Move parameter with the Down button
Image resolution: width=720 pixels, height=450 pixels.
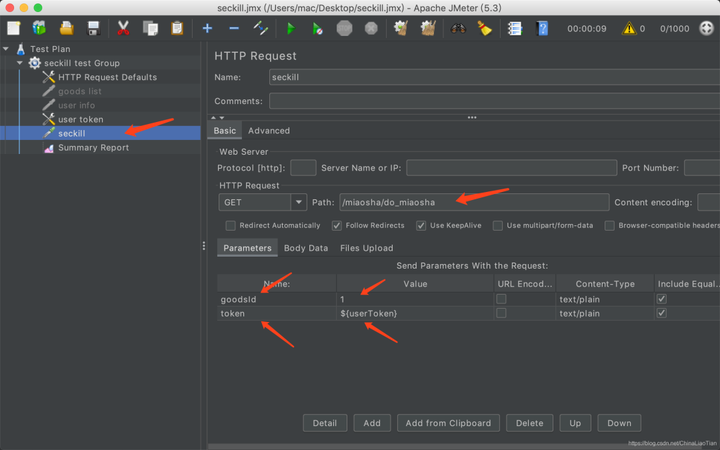pos(619,423)
